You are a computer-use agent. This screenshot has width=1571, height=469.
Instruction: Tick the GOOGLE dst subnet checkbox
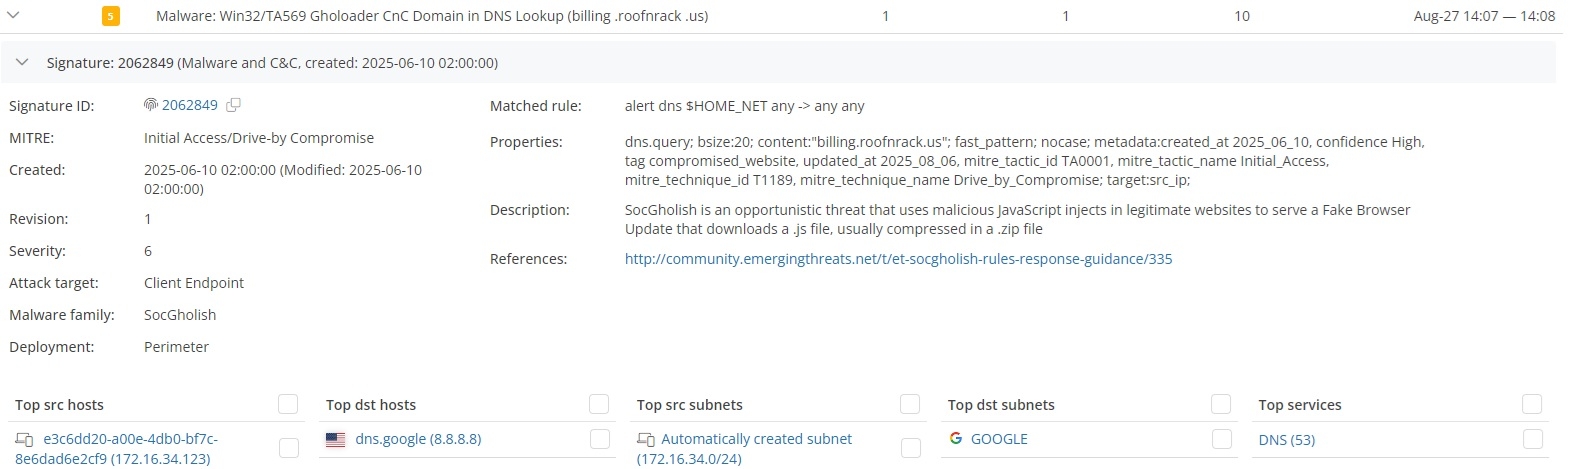[1221, 439]
